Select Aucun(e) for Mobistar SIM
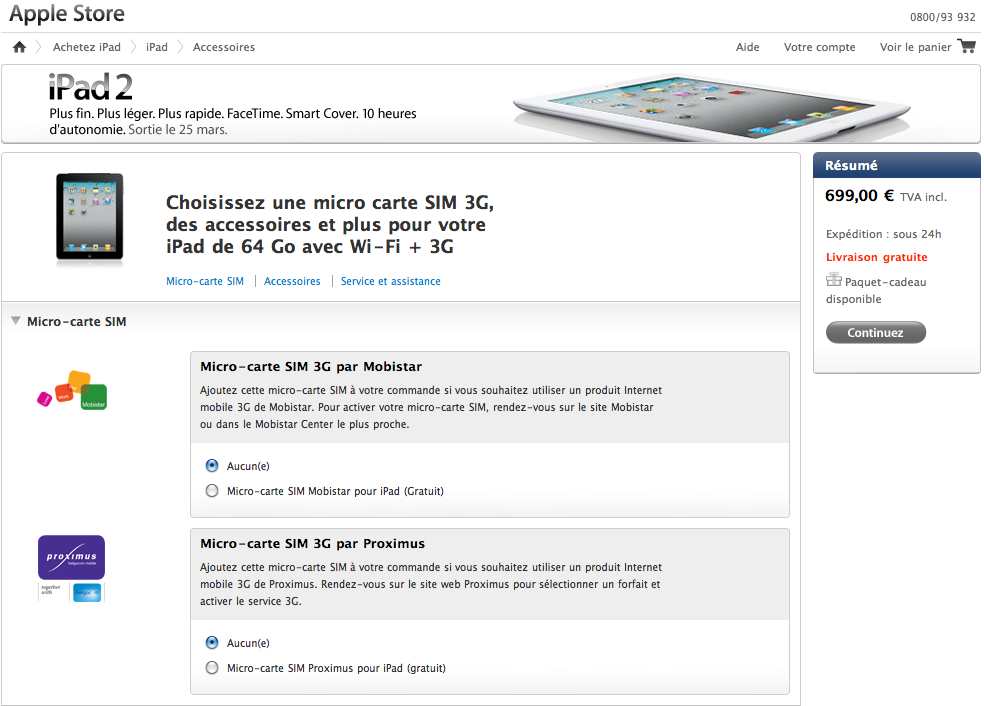The height and width of the screenshot is (706, 984). 212,466
